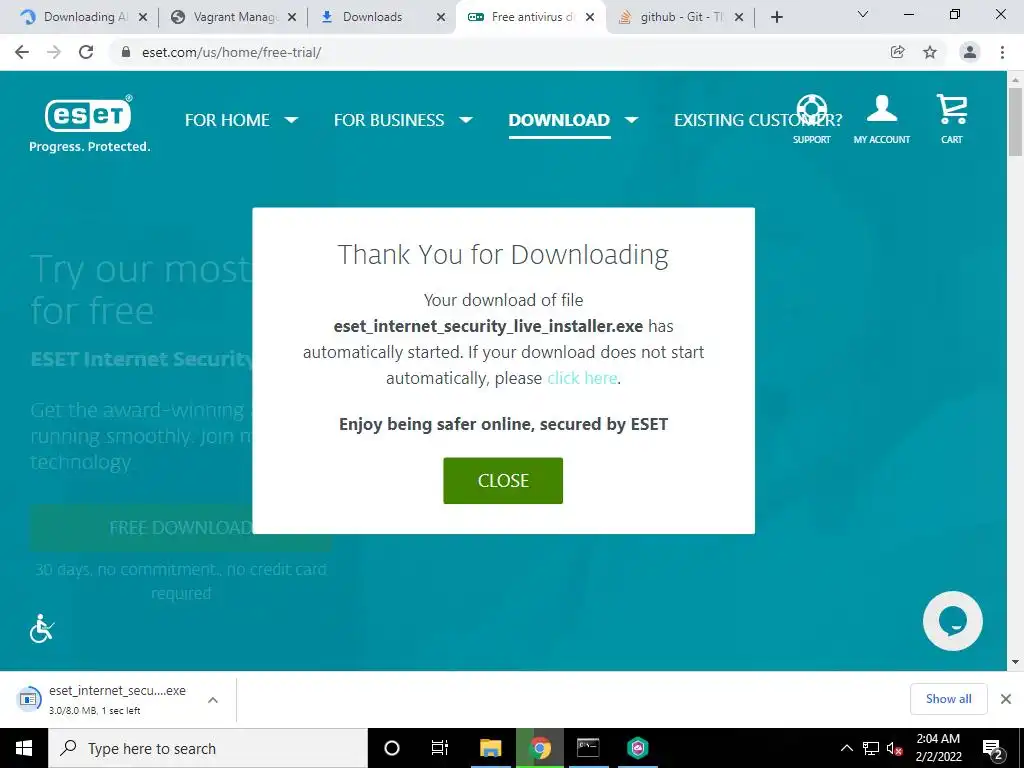Click the Chrome taskbar icon
The image size is (1024, 768).
point(540,748)
